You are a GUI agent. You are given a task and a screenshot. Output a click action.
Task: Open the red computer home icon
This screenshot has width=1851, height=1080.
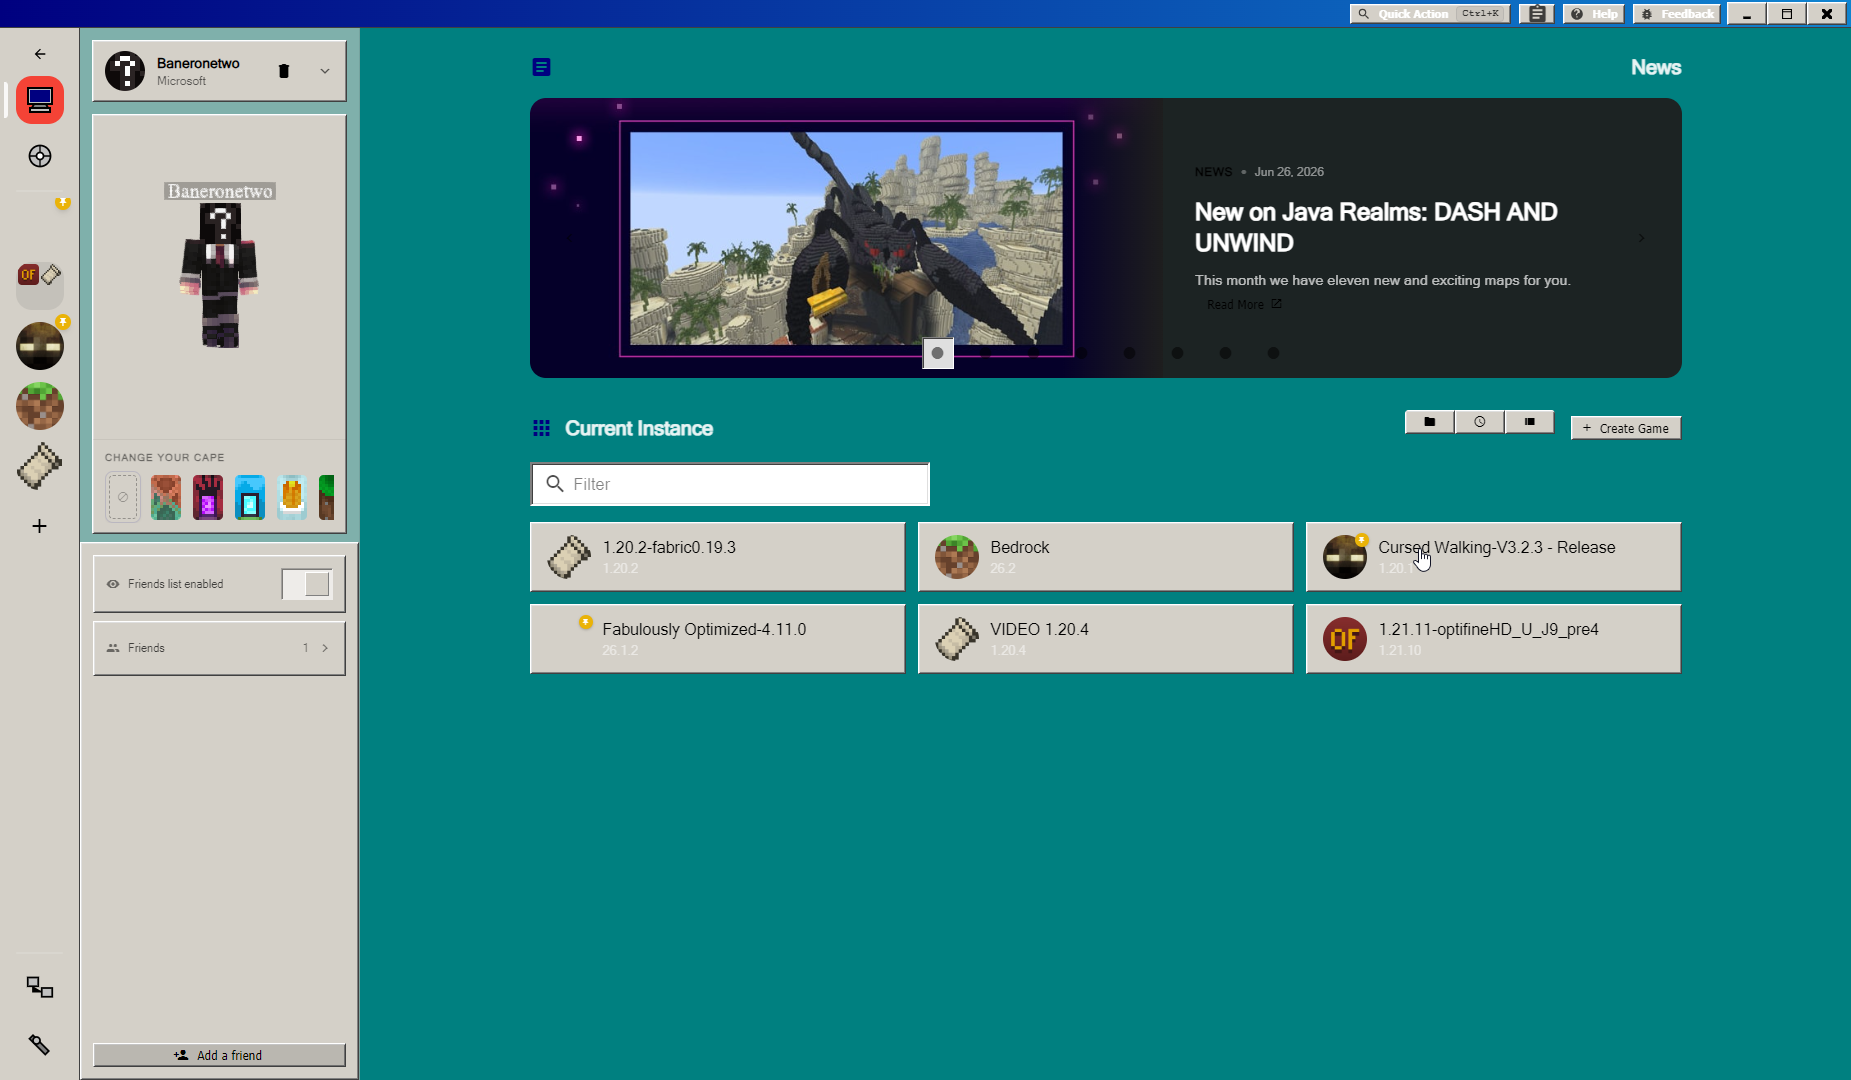pyautogui.click(x=40, y=100)
